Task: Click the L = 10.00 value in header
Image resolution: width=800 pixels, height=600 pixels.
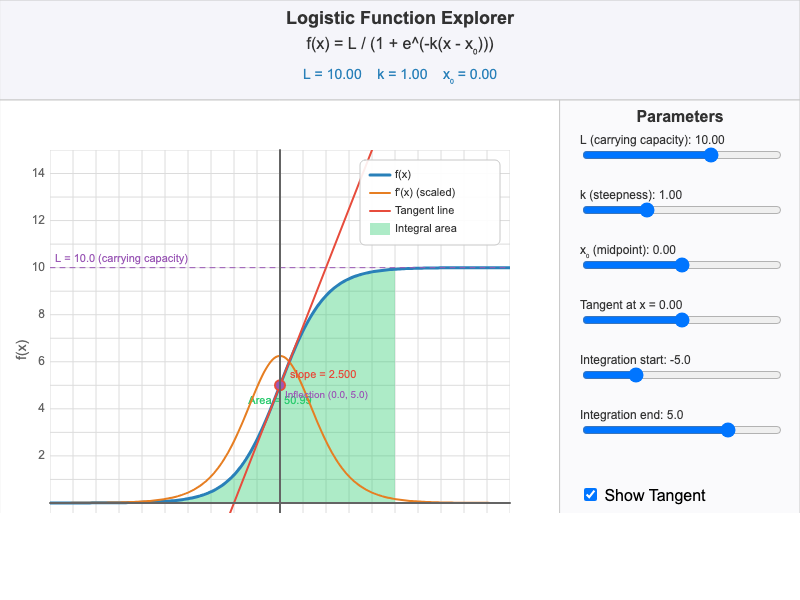Action: (330, 74)
